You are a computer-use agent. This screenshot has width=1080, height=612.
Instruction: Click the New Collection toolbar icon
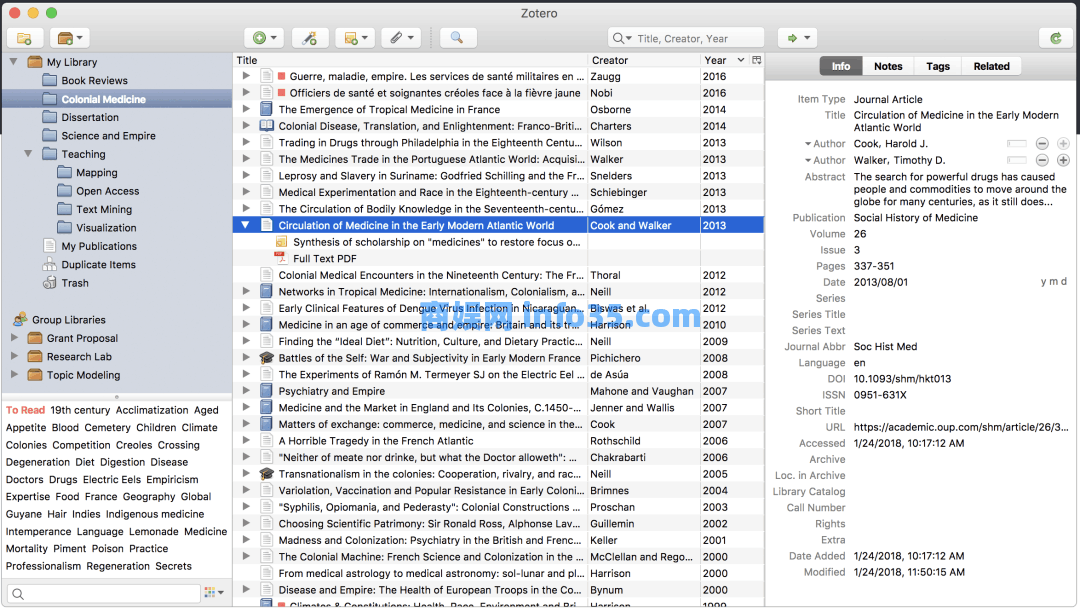pyautogui.click(x=25, y=39)
